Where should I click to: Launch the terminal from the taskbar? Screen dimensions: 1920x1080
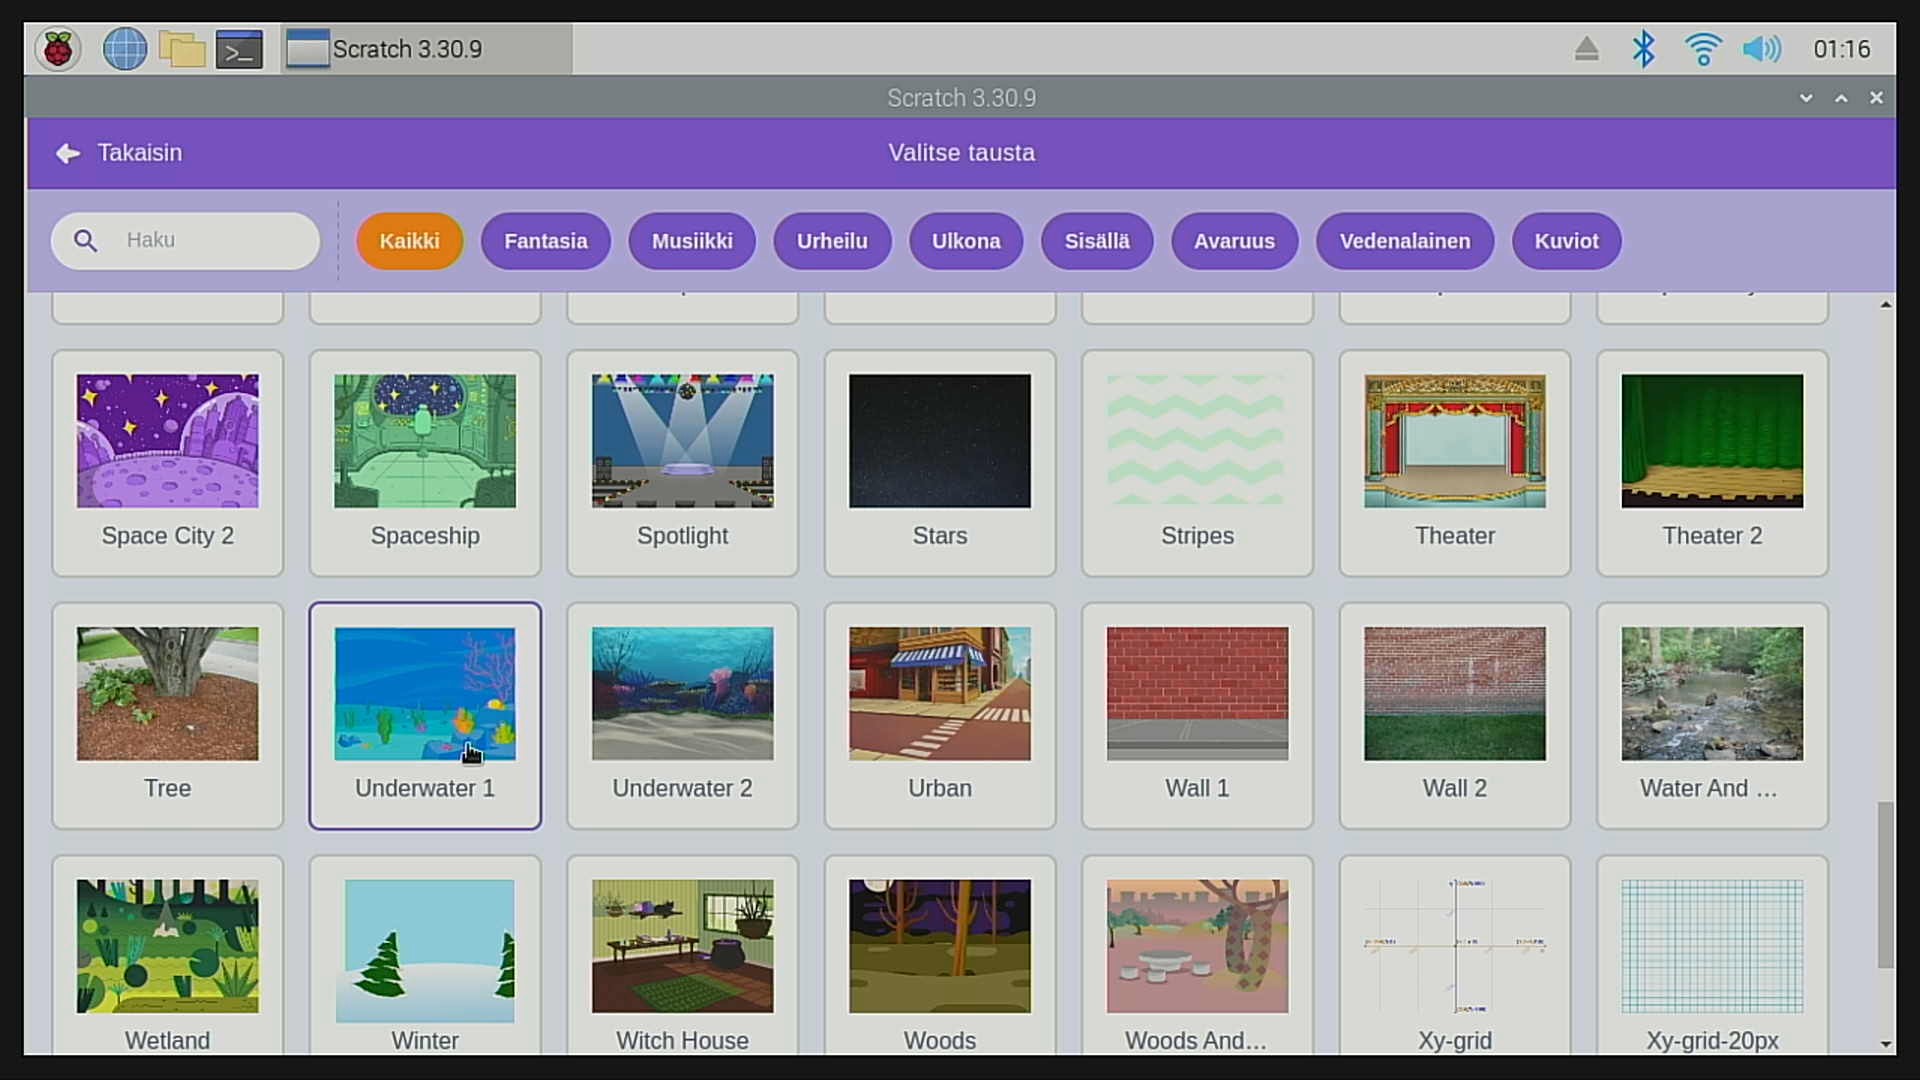[240, 49]
